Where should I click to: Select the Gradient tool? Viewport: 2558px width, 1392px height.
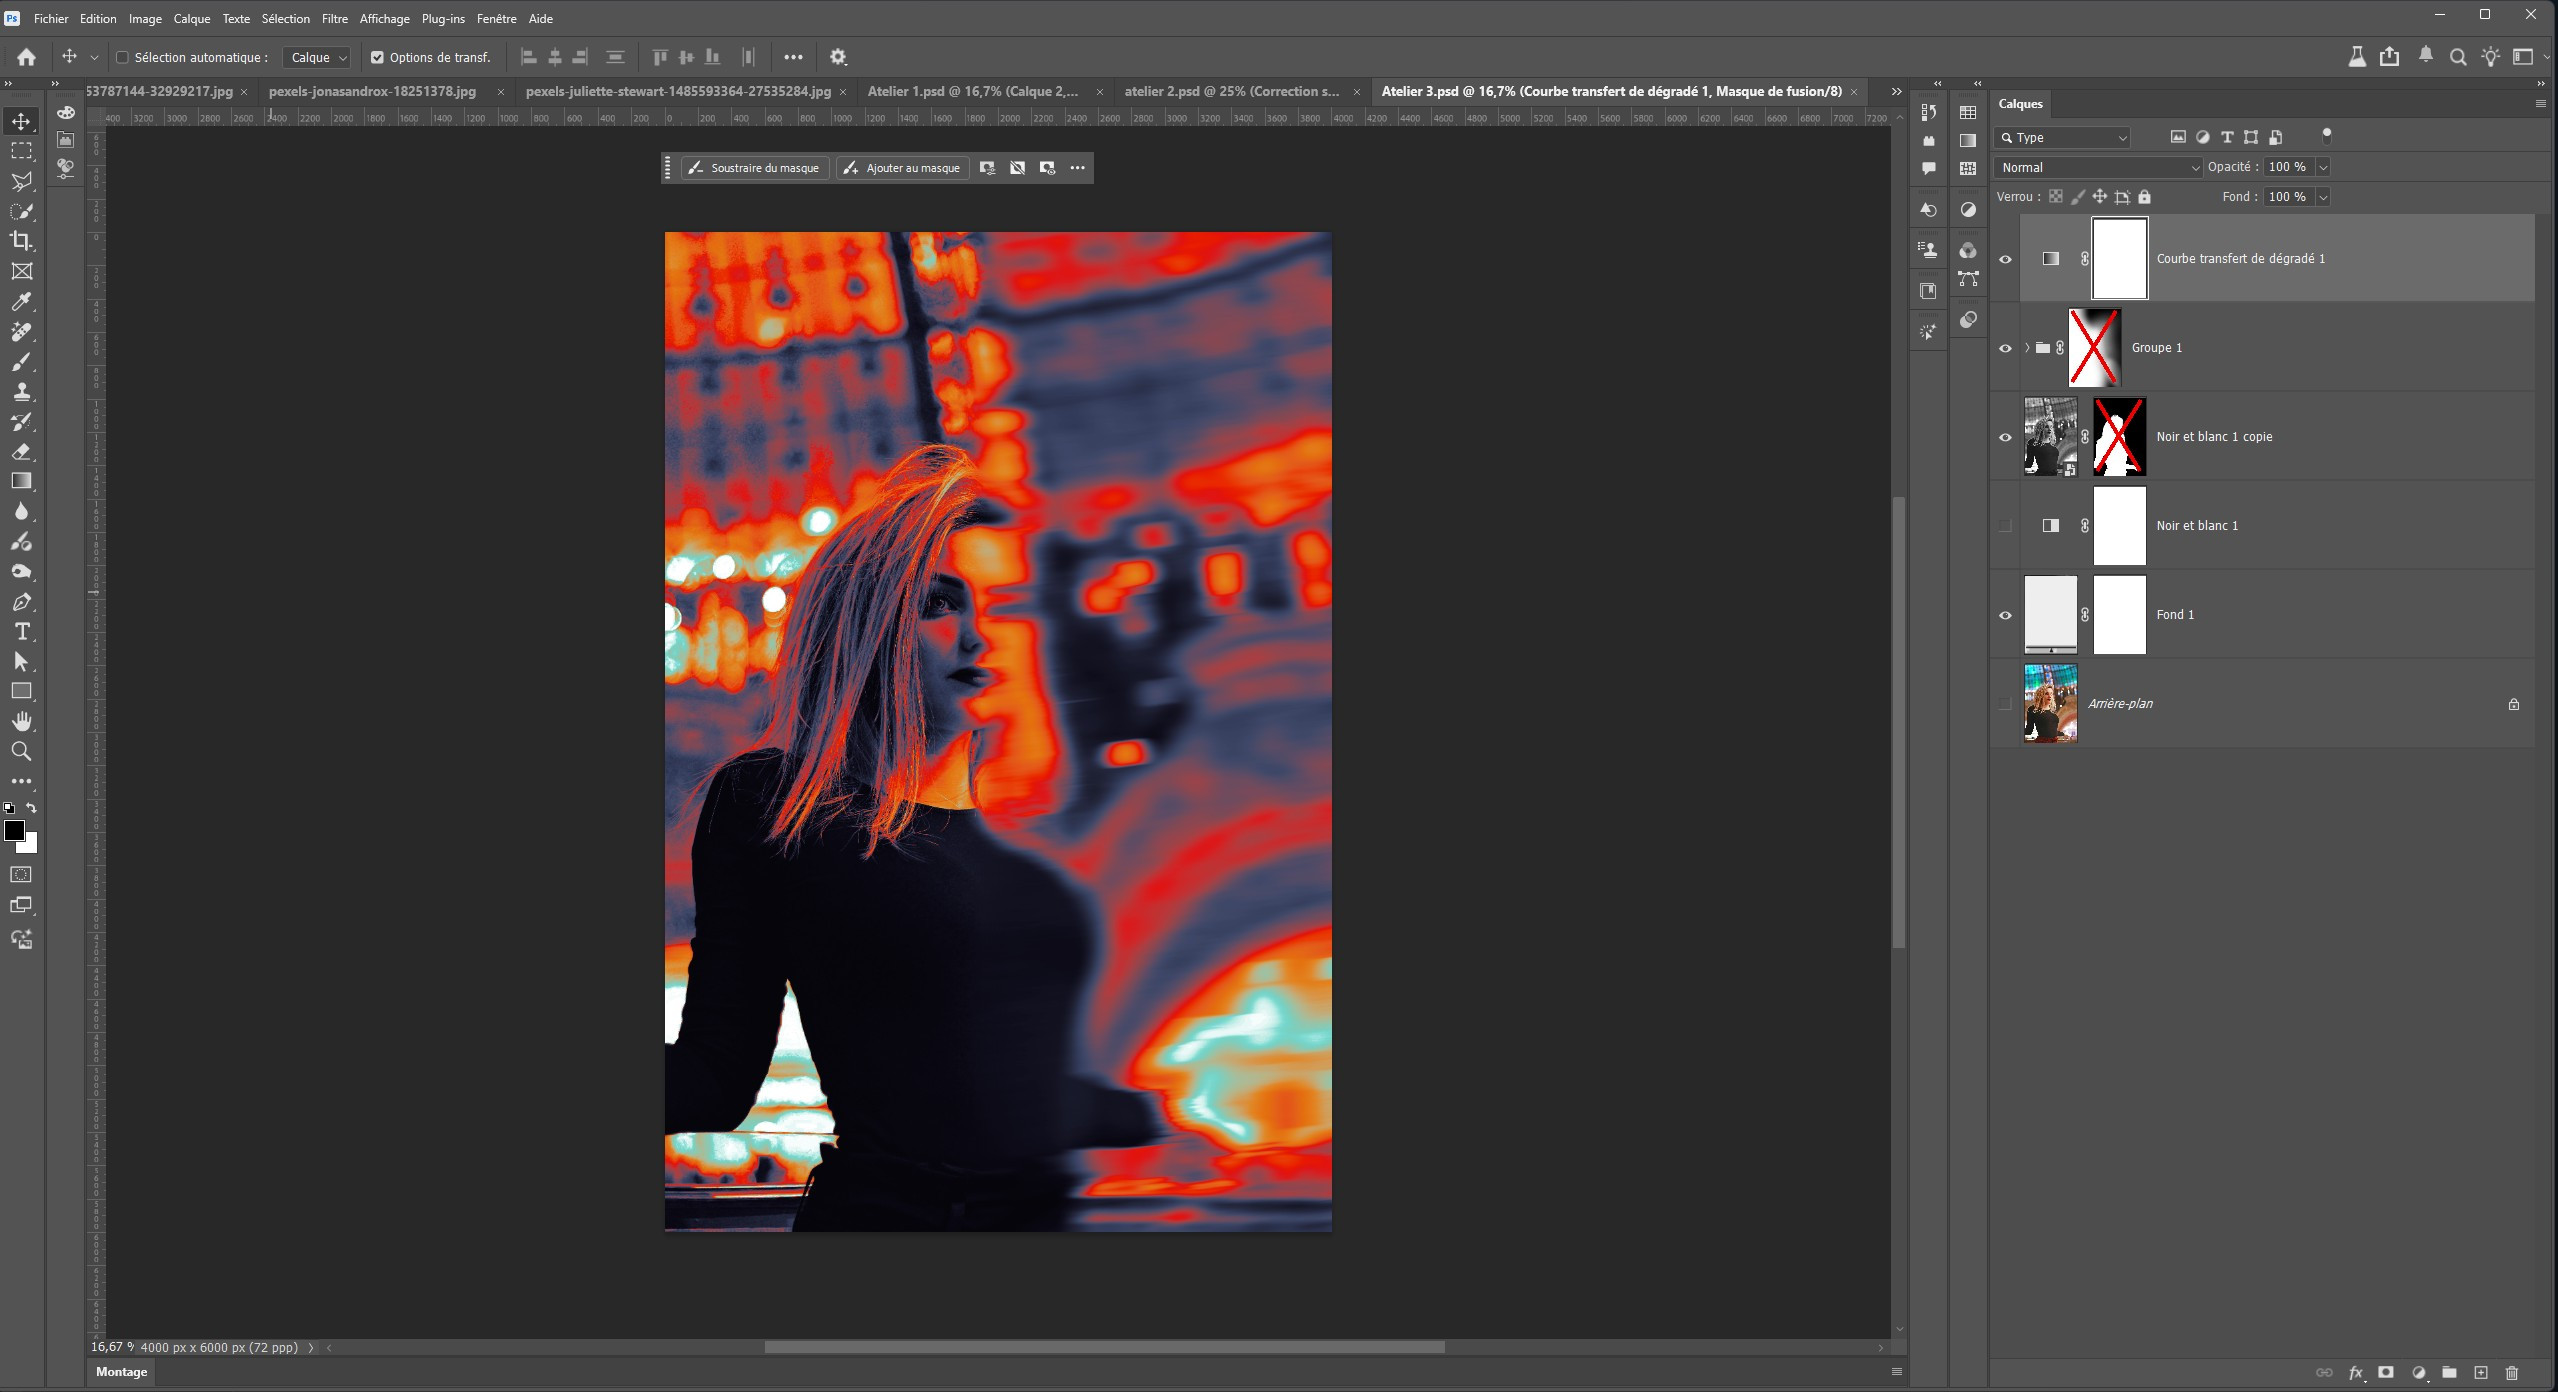click(21, 481)
